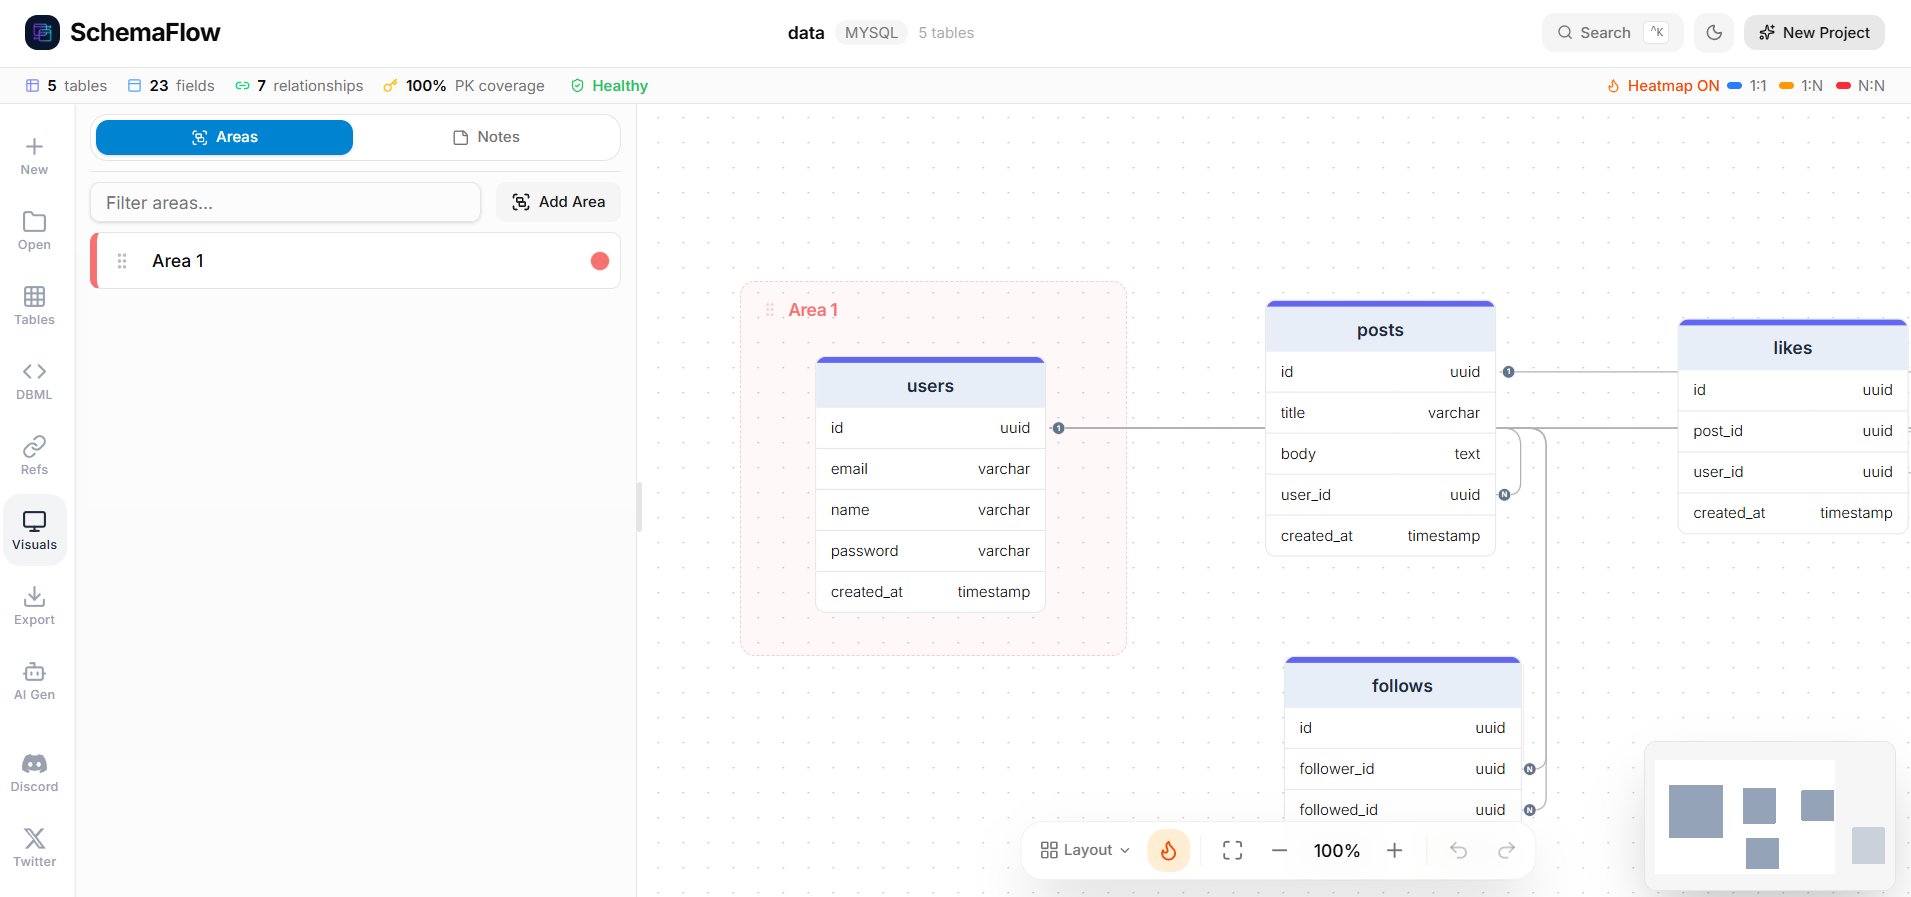This screenshot has height=897, width=1911.
Task: Open the DBML editor panel
Action: coord(34,380)
